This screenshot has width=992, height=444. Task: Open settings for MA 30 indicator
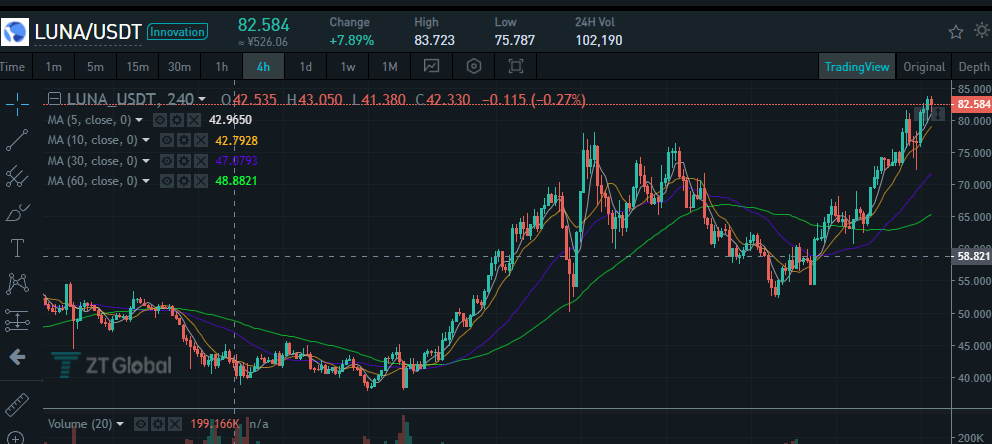coord(183,161)
